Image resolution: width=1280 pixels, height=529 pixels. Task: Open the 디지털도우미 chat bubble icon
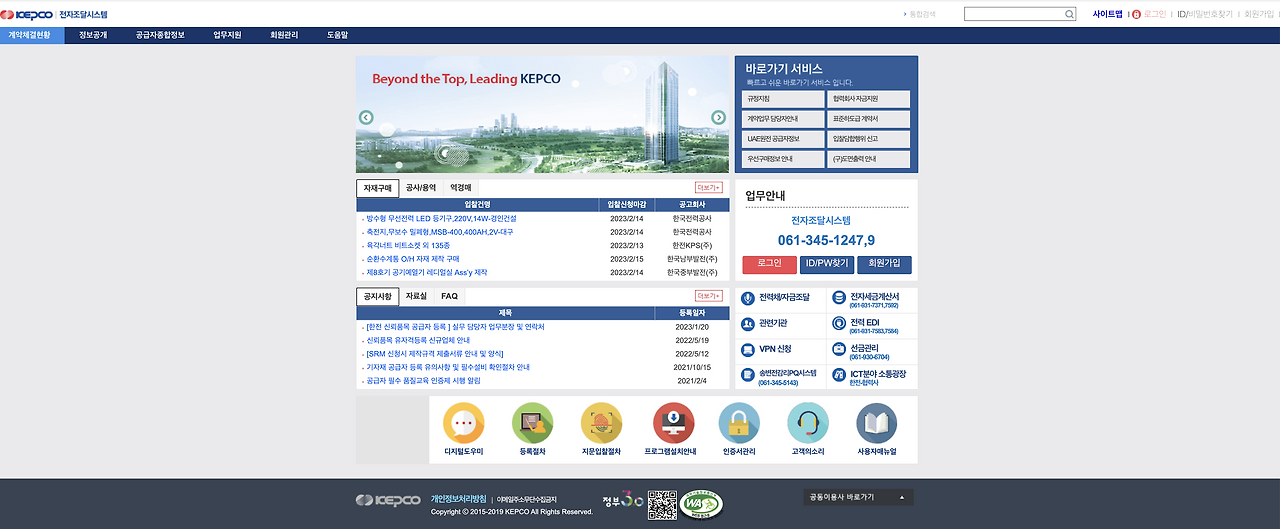click(x=463, y=423)
